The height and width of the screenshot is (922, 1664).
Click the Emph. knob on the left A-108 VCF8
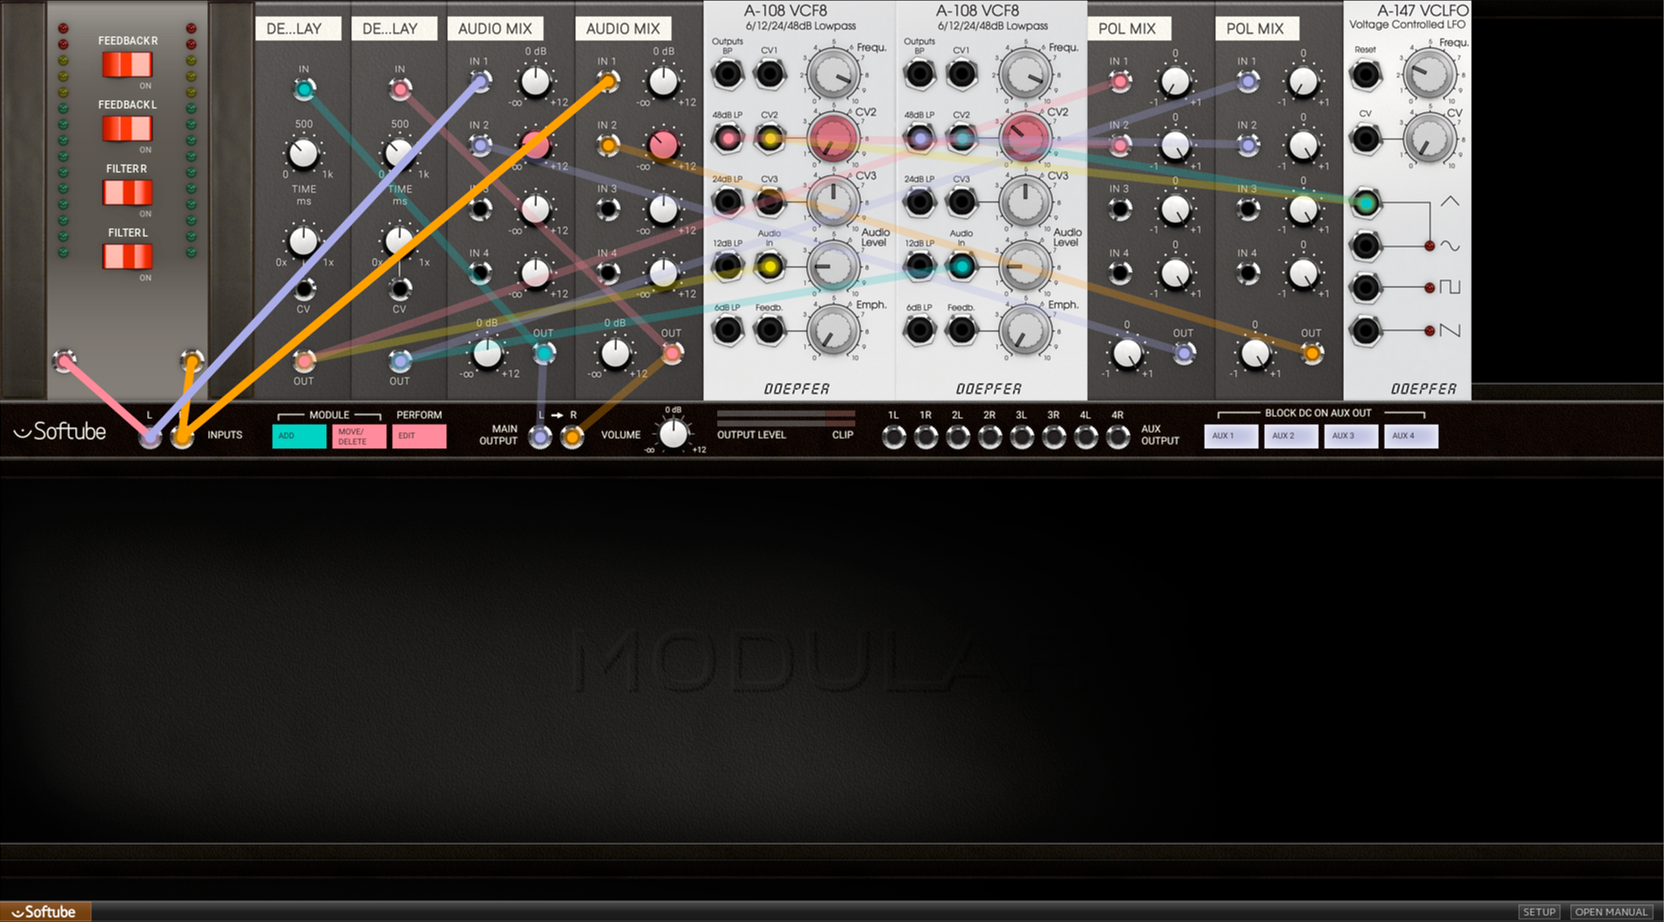pos(832,330)
